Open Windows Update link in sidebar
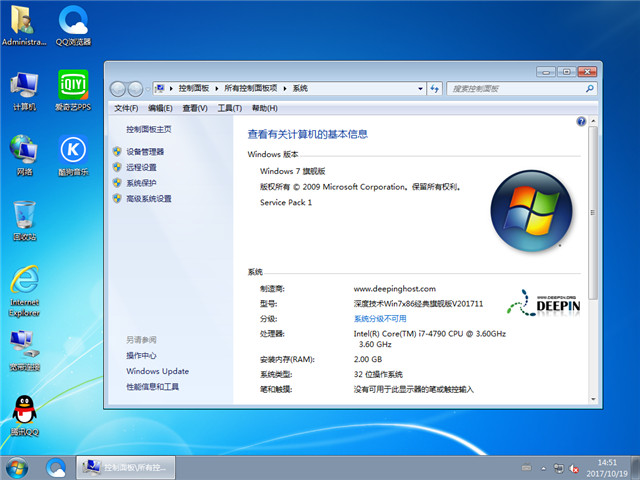Viewport: 640px width, 480px height. click(x=158, y=371)
